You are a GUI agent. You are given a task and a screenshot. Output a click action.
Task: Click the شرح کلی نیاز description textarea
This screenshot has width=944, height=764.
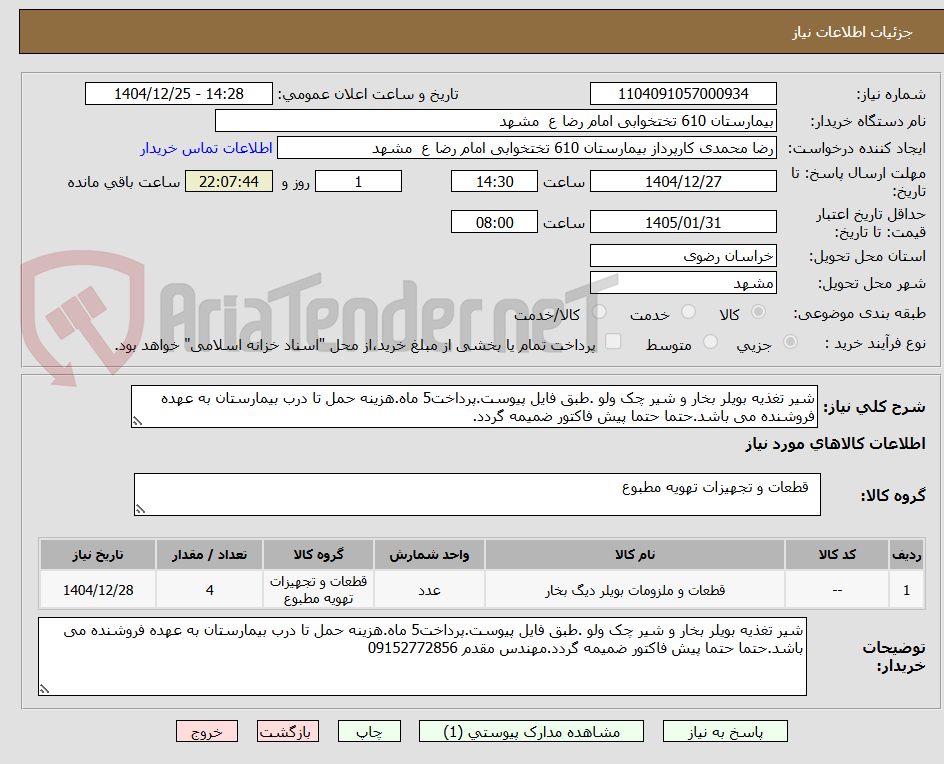[474, 407]
